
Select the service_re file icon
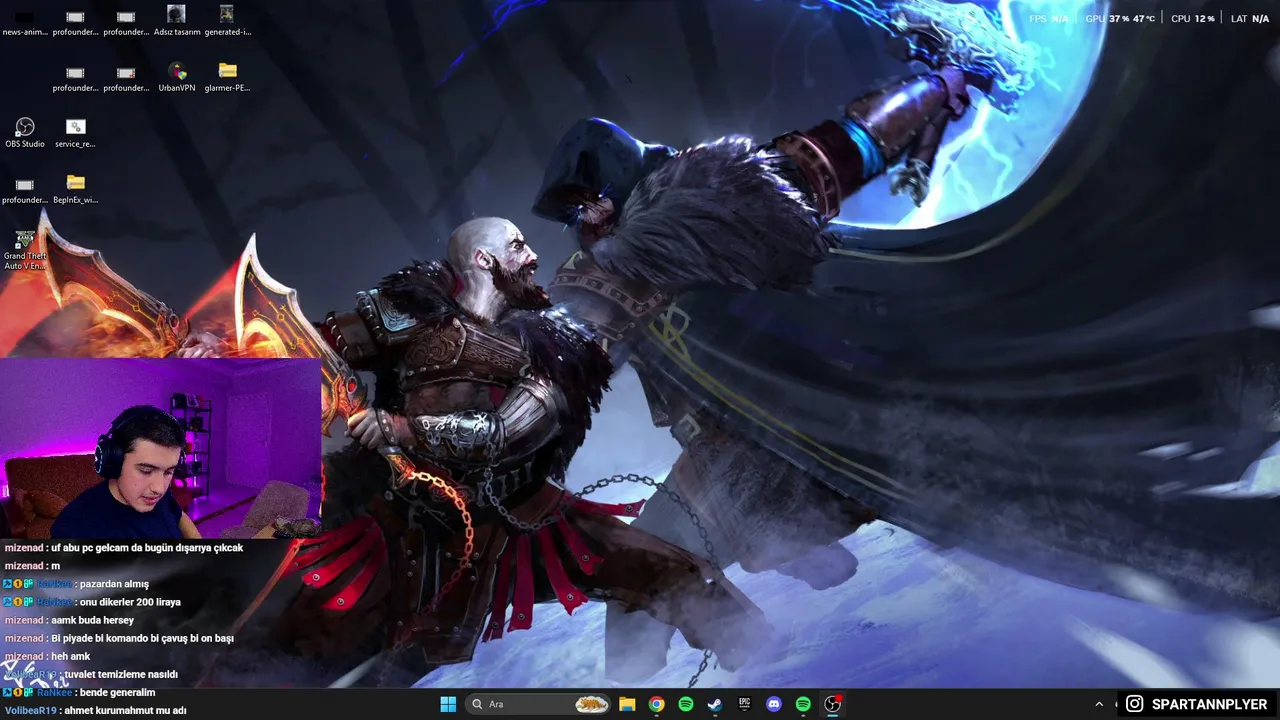pyautogui.click(x=75, y=132)
